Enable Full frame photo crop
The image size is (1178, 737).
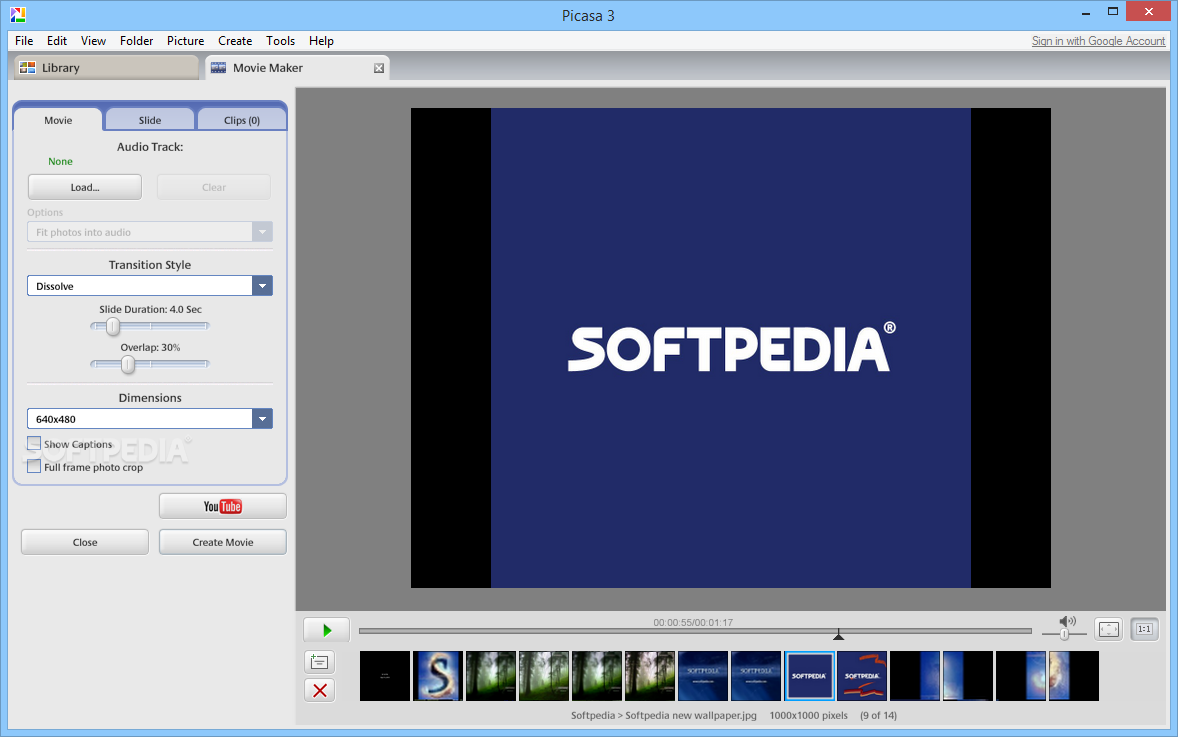34,467
